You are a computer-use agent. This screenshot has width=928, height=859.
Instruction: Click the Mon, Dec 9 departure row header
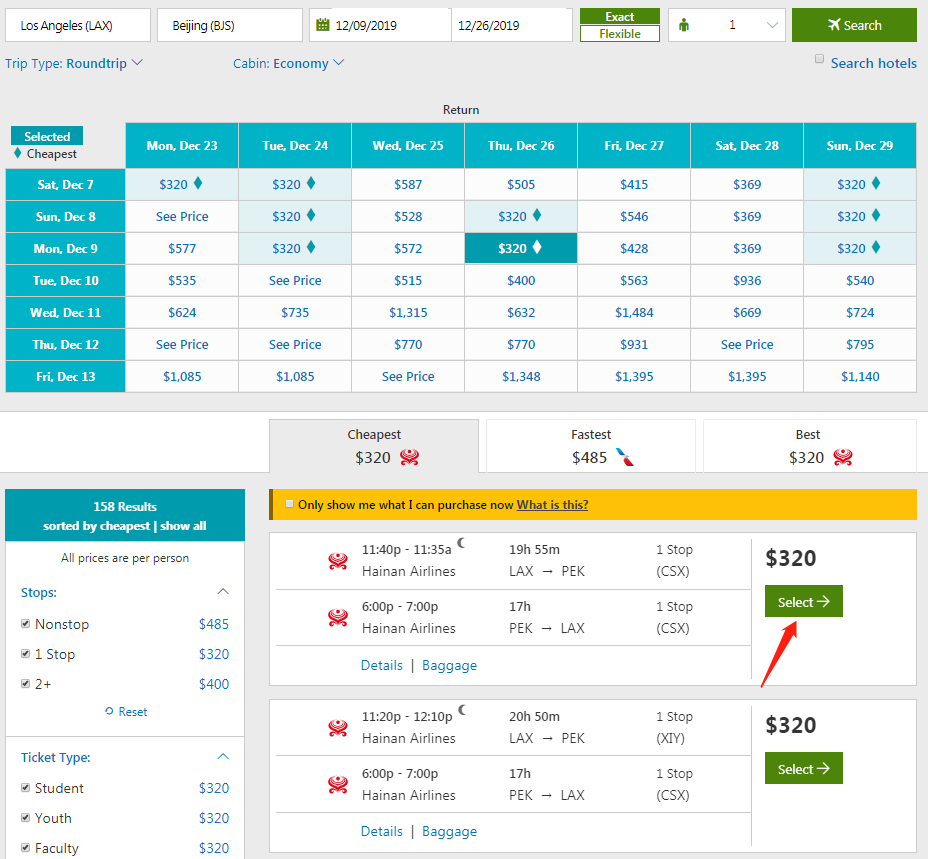pyautogui.click(x=66, y=248)
